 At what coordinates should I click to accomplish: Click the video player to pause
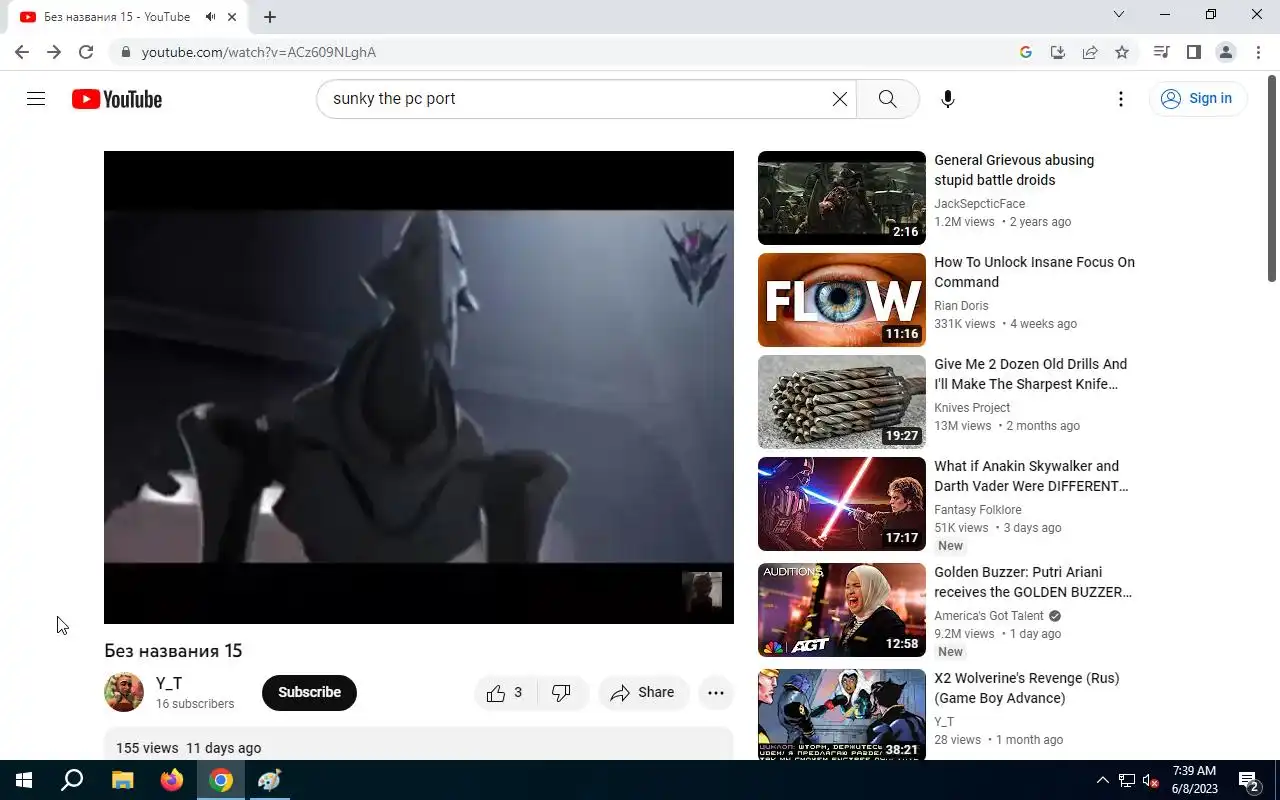click(x=419, y=387)
